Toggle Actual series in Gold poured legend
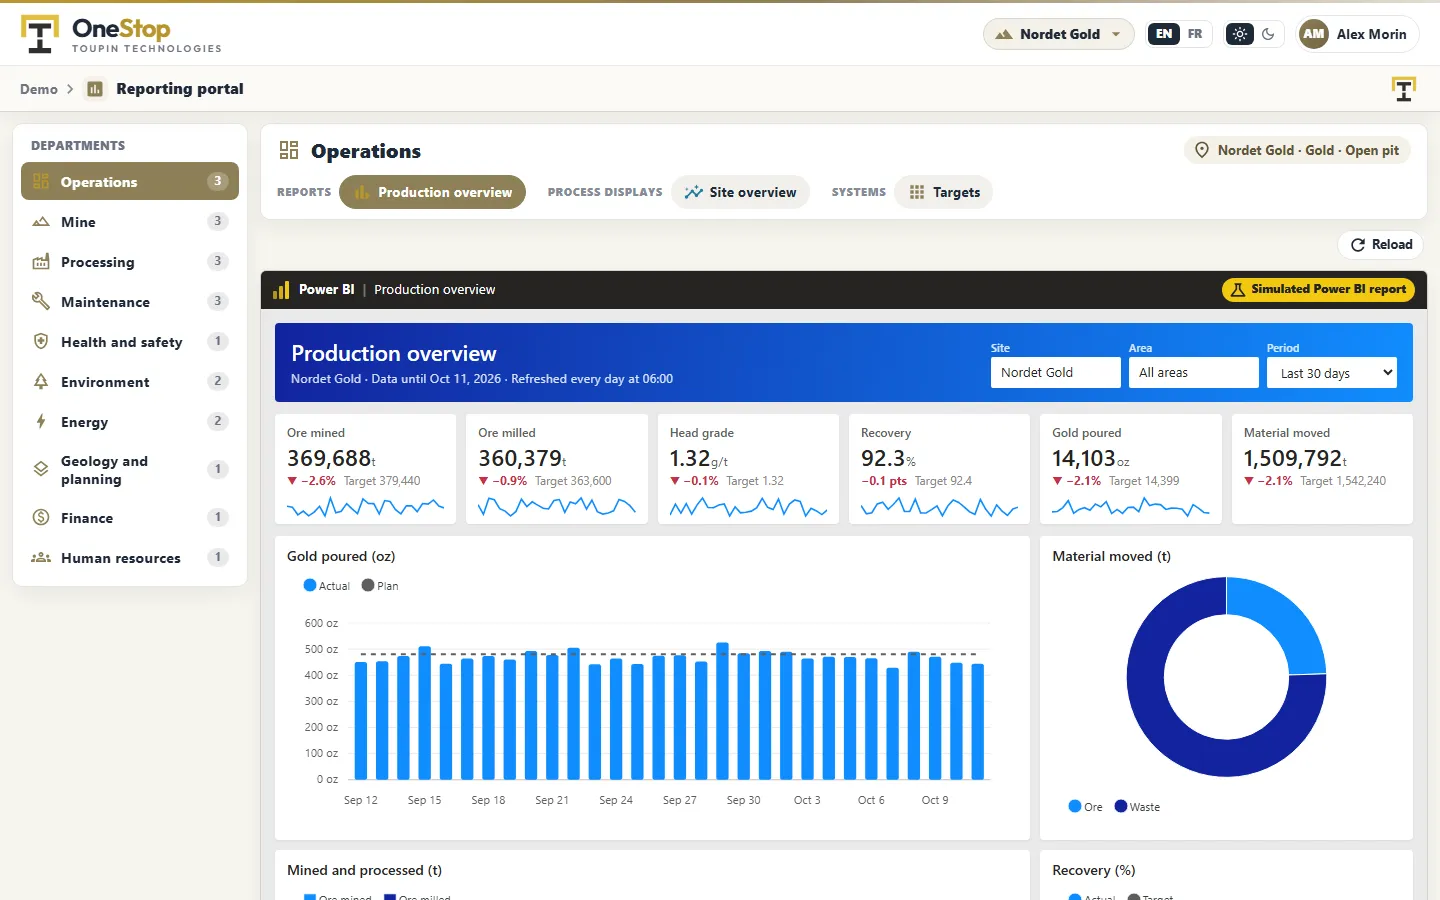 click(x=327, y=586)
